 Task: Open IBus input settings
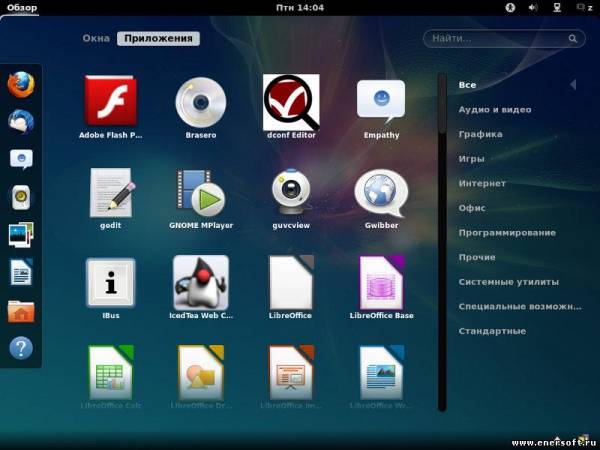point(111,283)
